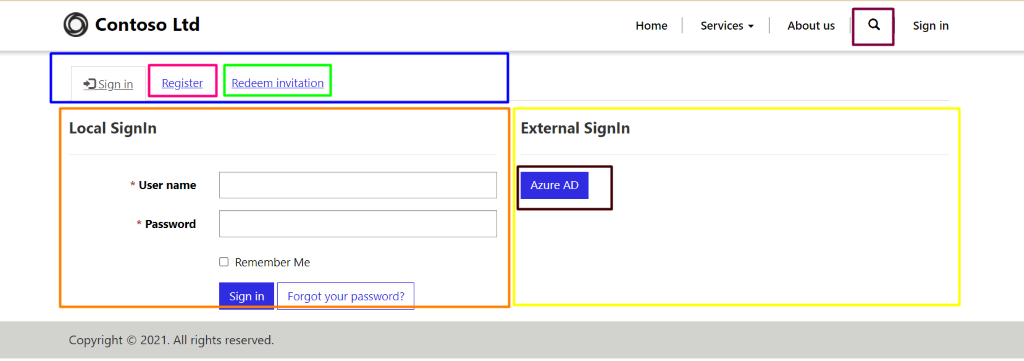Submit with the blue Sign in button
The height and width of the screenshot is (361, 1024).
[246, 296]
